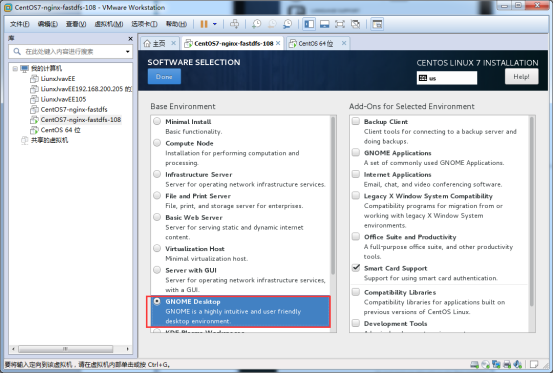
Task: Click the Unity mode toolbar icon
Action: coord(356,24)
